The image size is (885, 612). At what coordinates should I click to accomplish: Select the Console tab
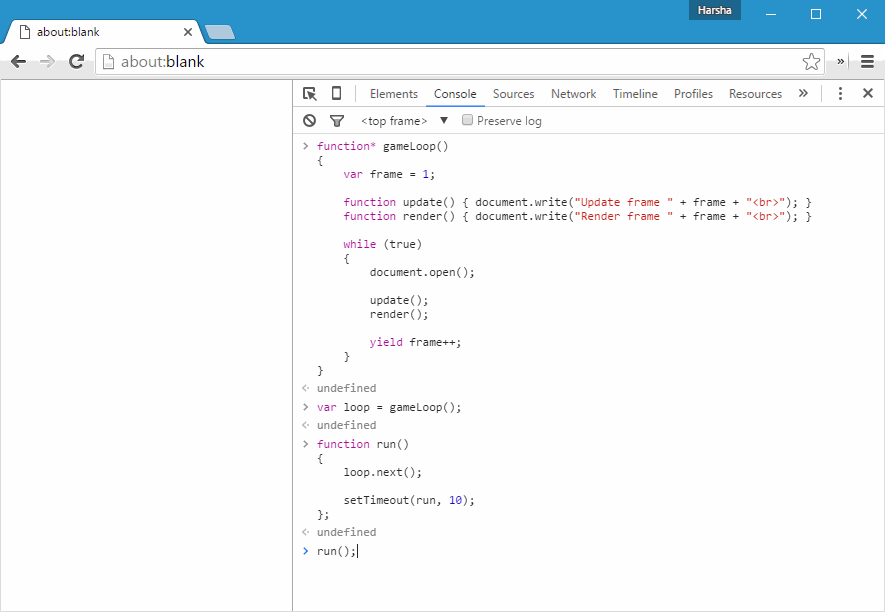pos(455,94)
